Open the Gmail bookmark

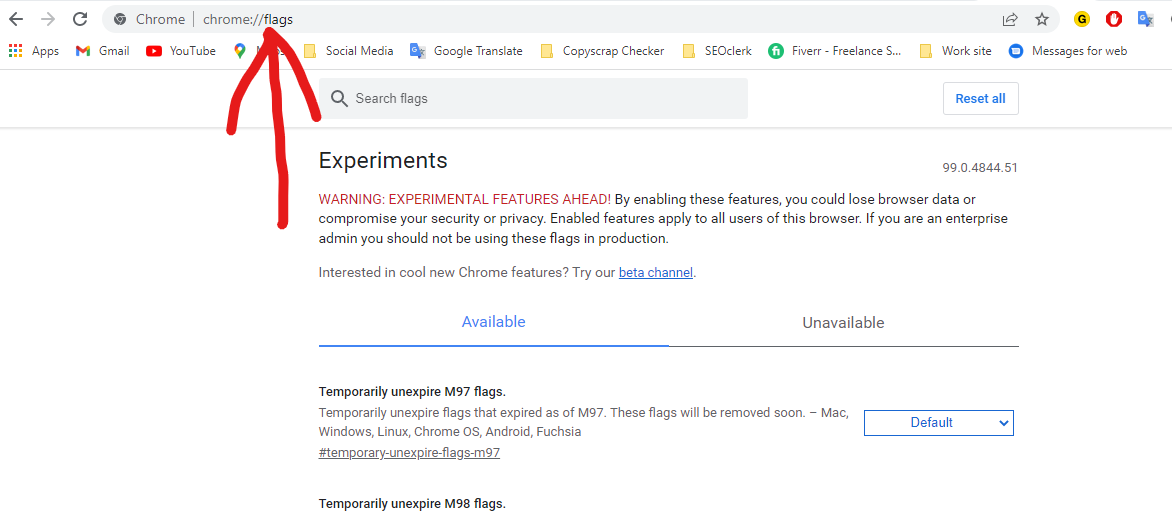click(x=102, y=51)
